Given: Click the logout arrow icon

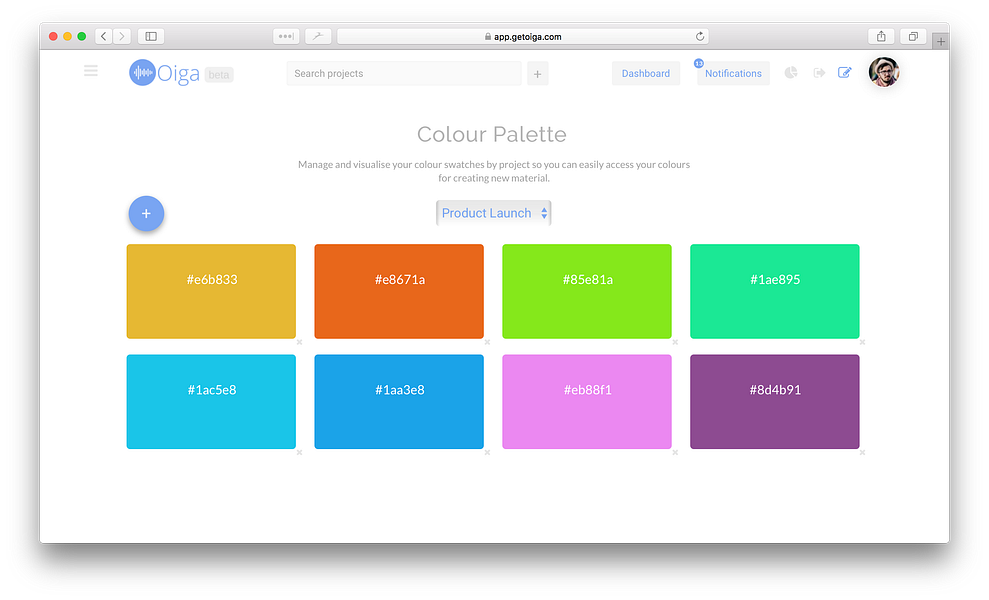Looking at the screenshot, I should (x=819, y=73).
